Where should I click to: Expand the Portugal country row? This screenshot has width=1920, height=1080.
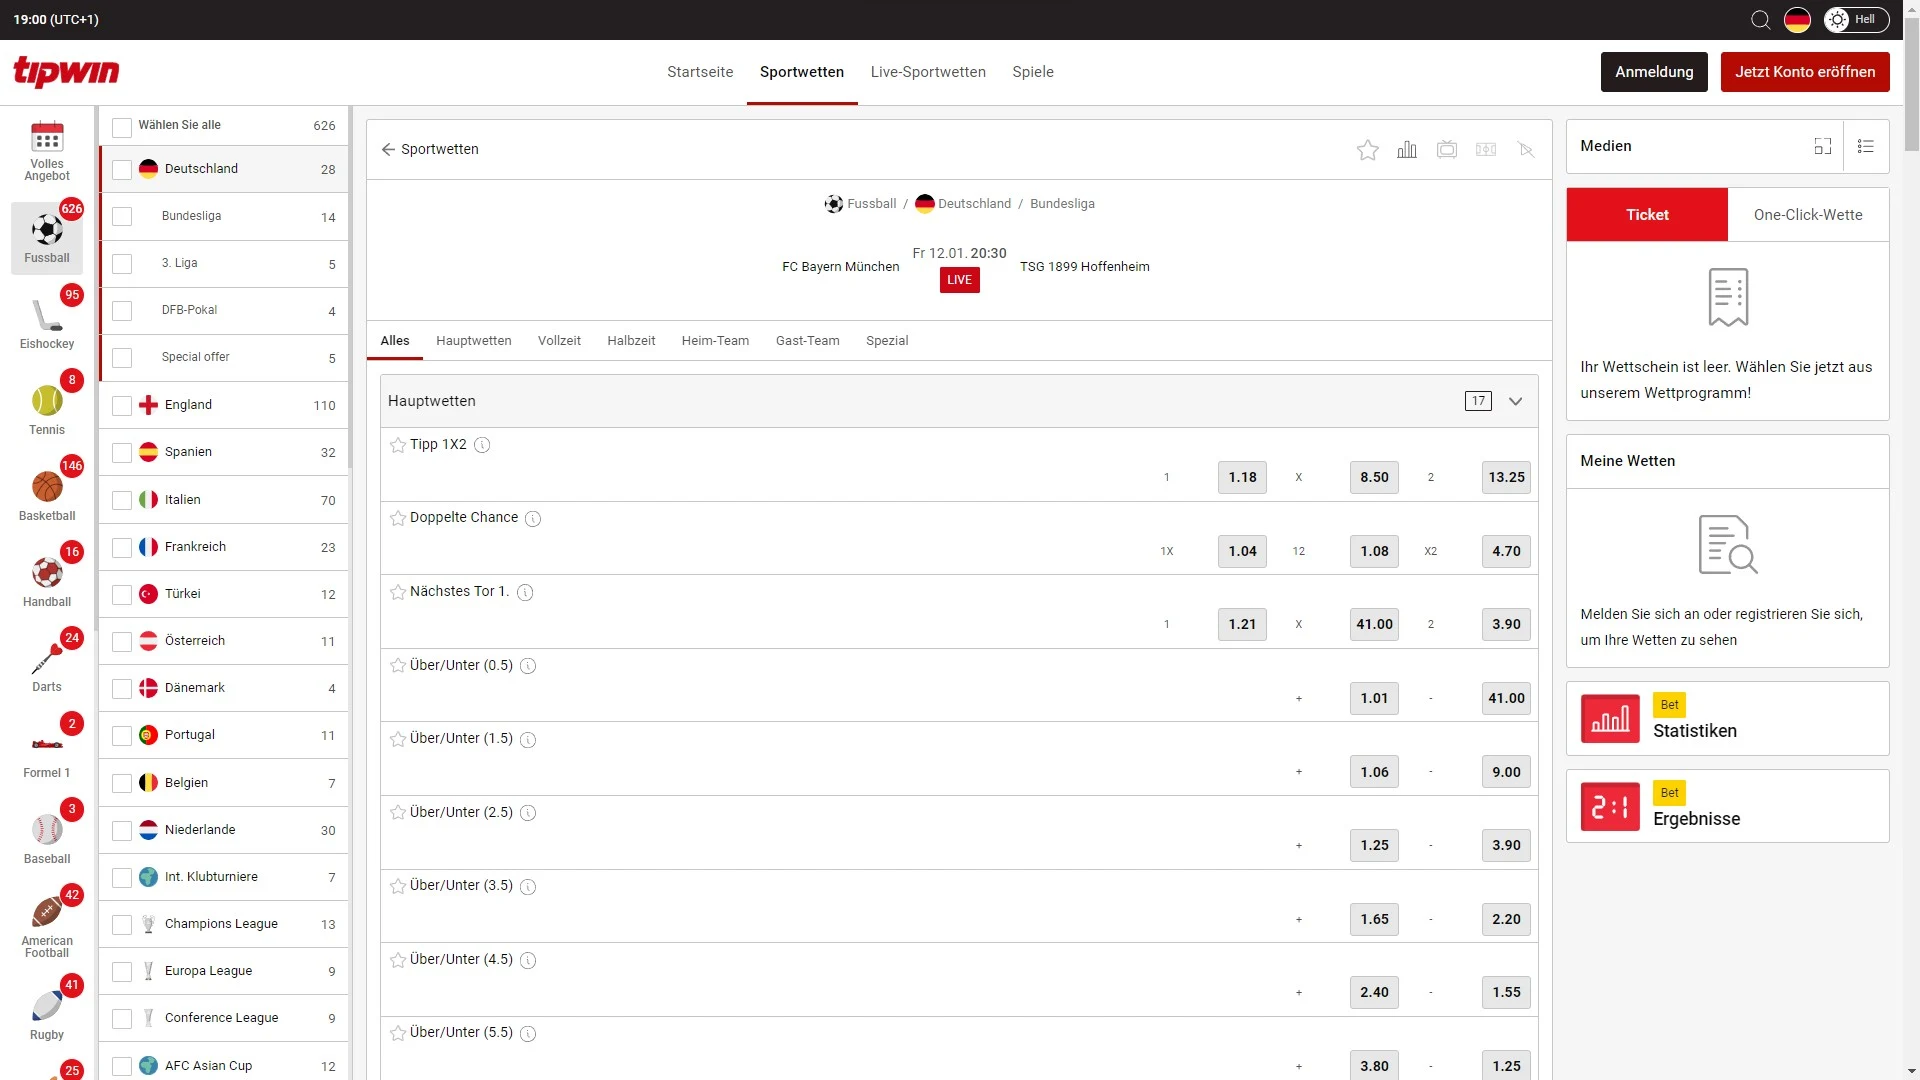click(x=224, y=735)
